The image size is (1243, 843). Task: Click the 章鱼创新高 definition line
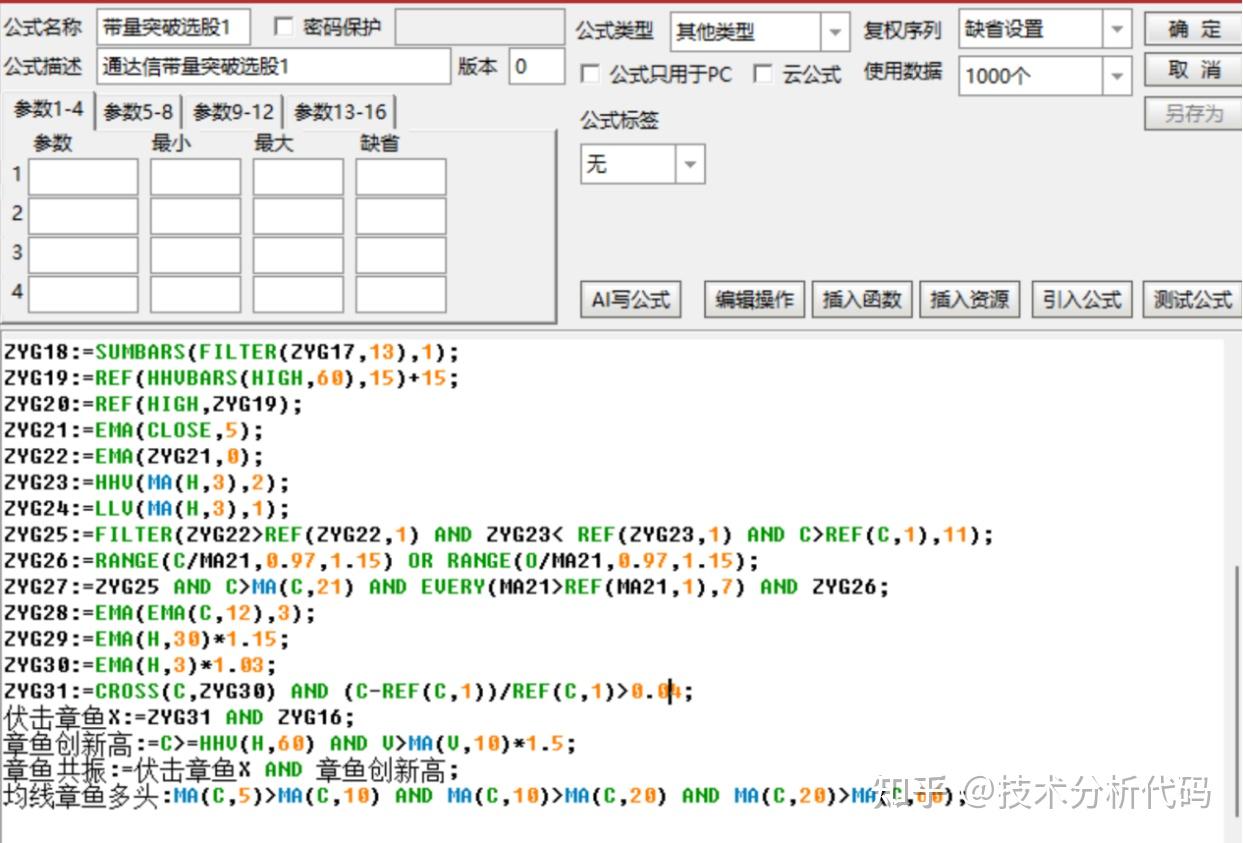(290, 743)
